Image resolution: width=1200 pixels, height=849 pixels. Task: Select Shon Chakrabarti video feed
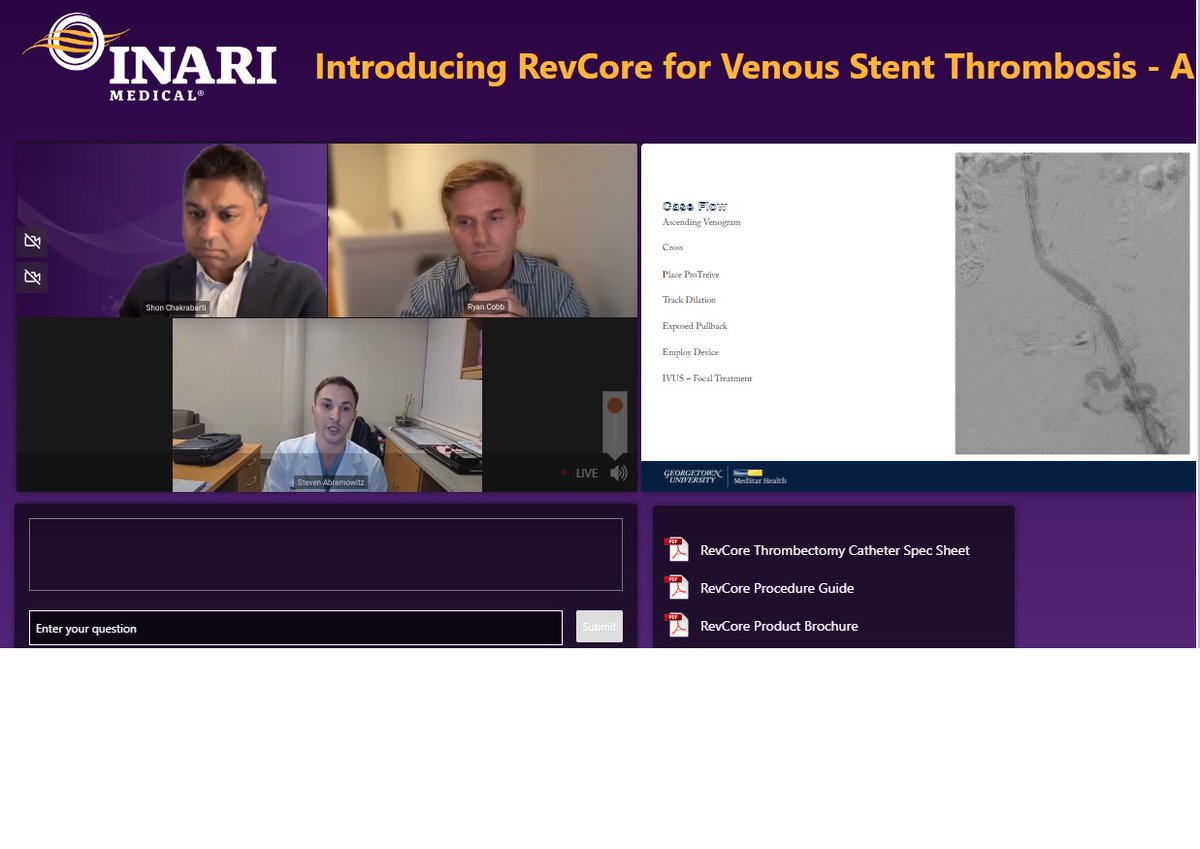(x=172, y=230)
